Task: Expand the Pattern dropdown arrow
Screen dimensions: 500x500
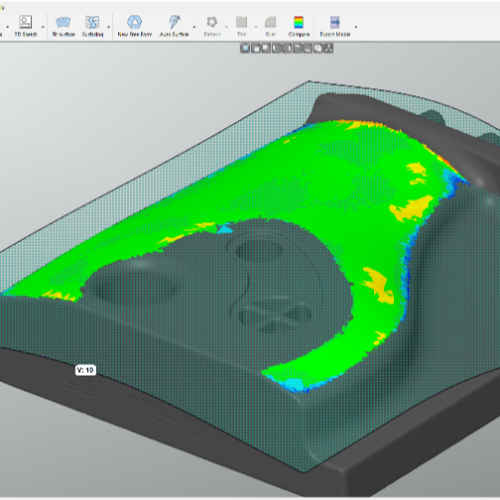Action: click(226, 27)
